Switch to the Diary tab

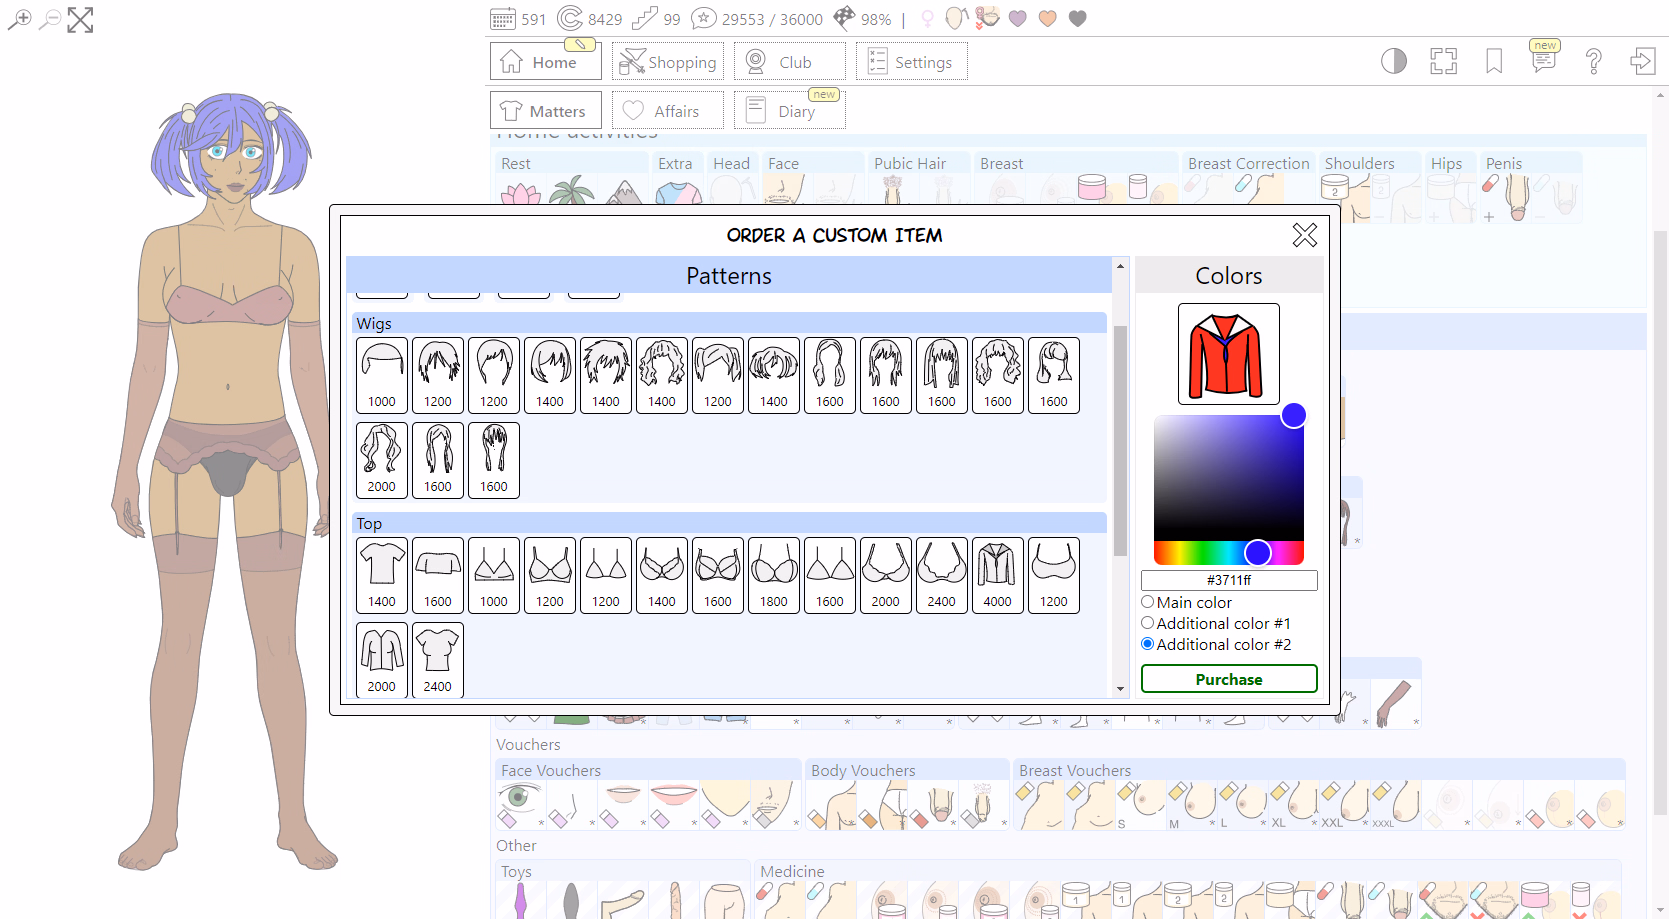[789, 111]
